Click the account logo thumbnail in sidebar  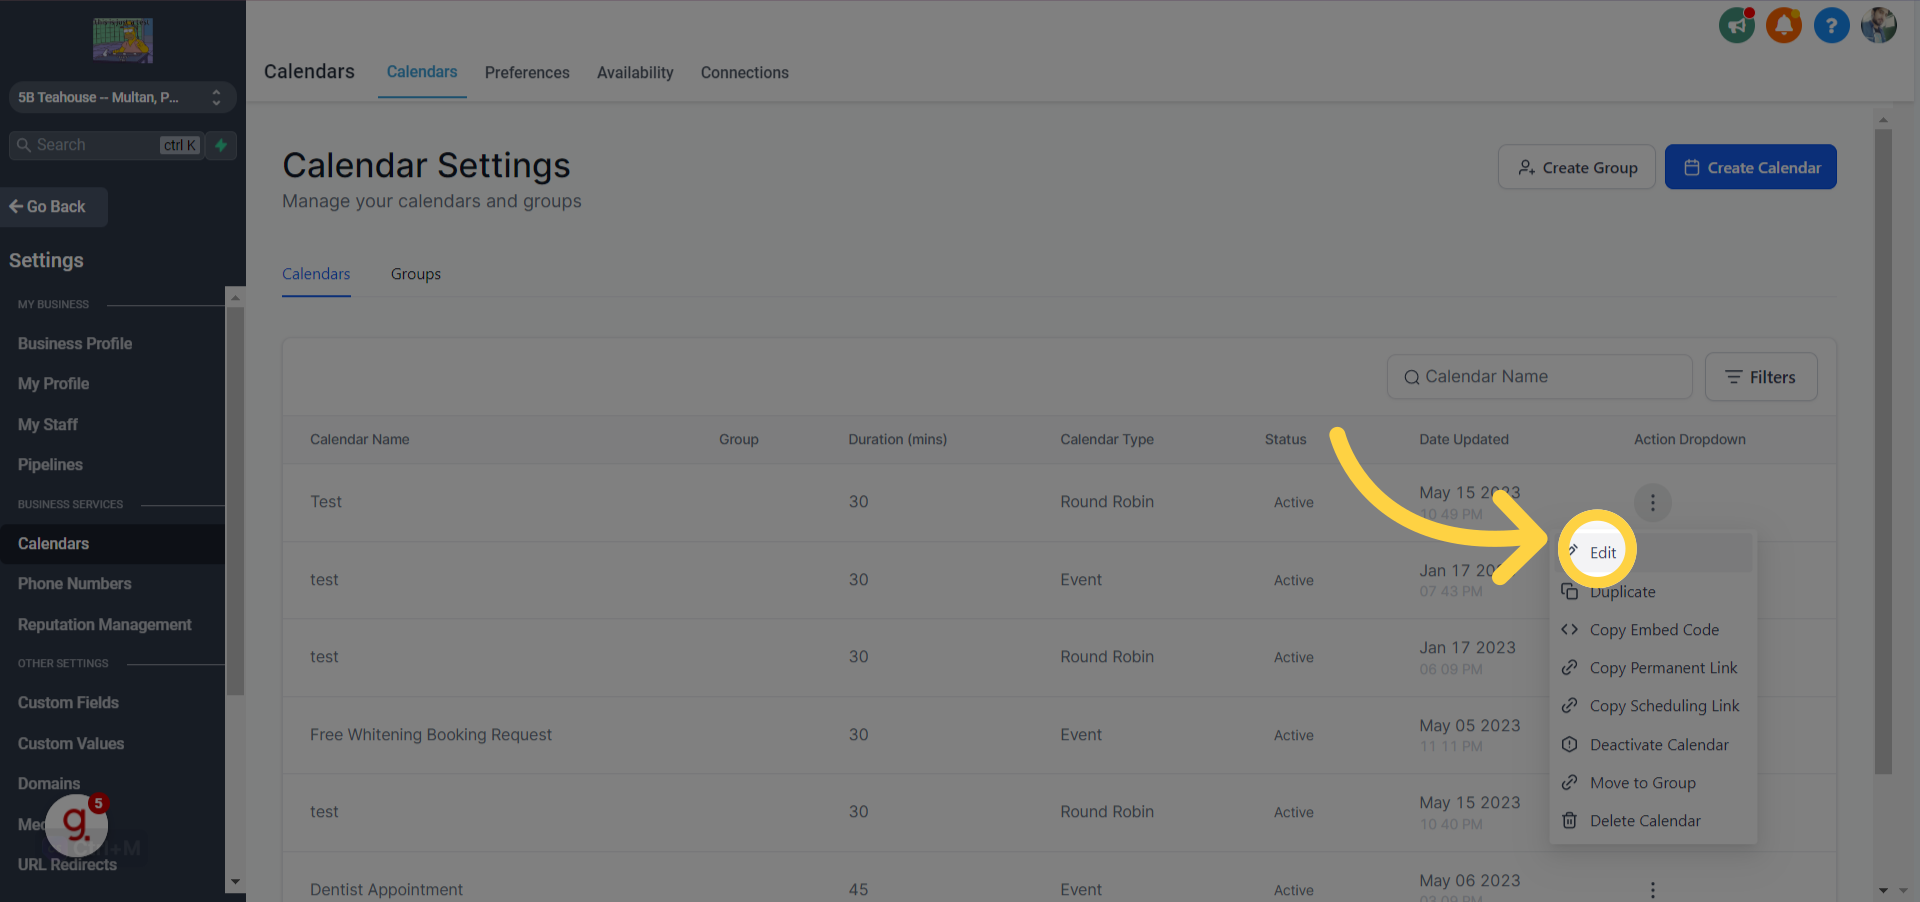[x=123, y=40]
